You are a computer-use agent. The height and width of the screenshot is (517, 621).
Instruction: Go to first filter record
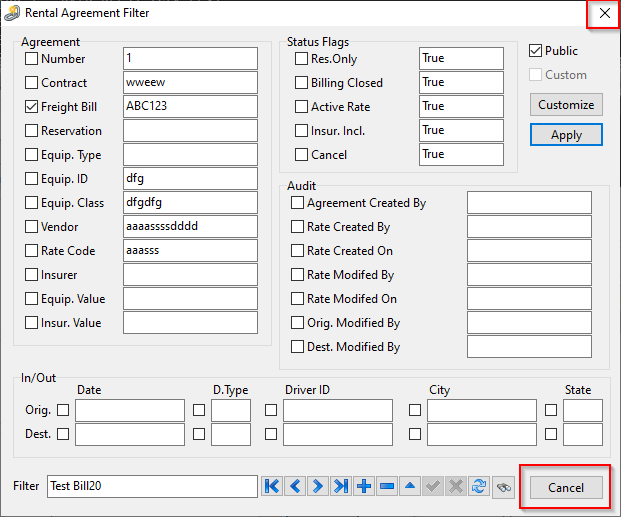pyautogui.click(x=272, y=486)
